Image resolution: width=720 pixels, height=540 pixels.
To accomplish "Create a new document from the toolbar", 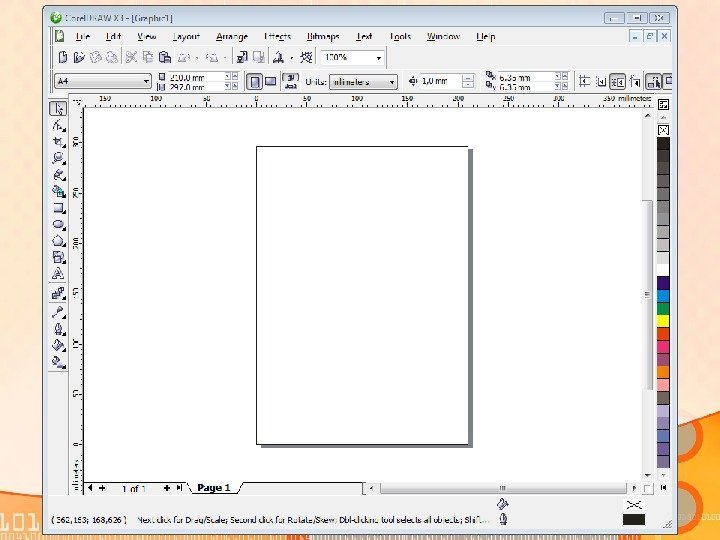I will pyautogui.click(x=63, y=57).
